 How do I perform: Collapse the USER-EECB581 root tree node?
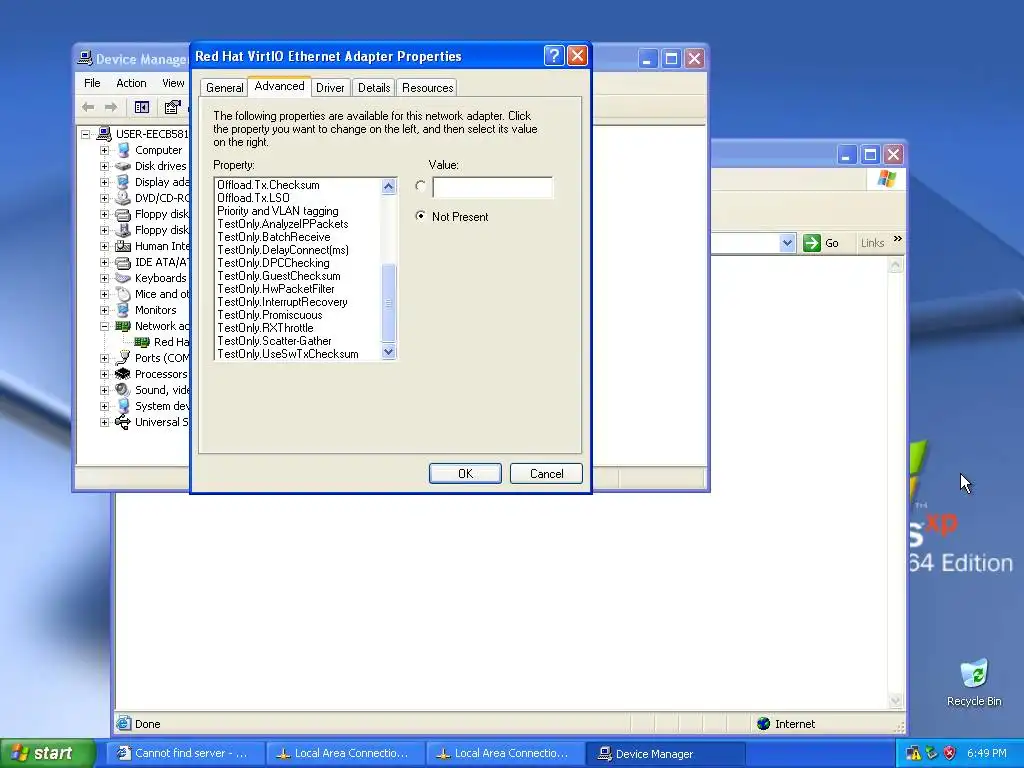pos(86,134)
